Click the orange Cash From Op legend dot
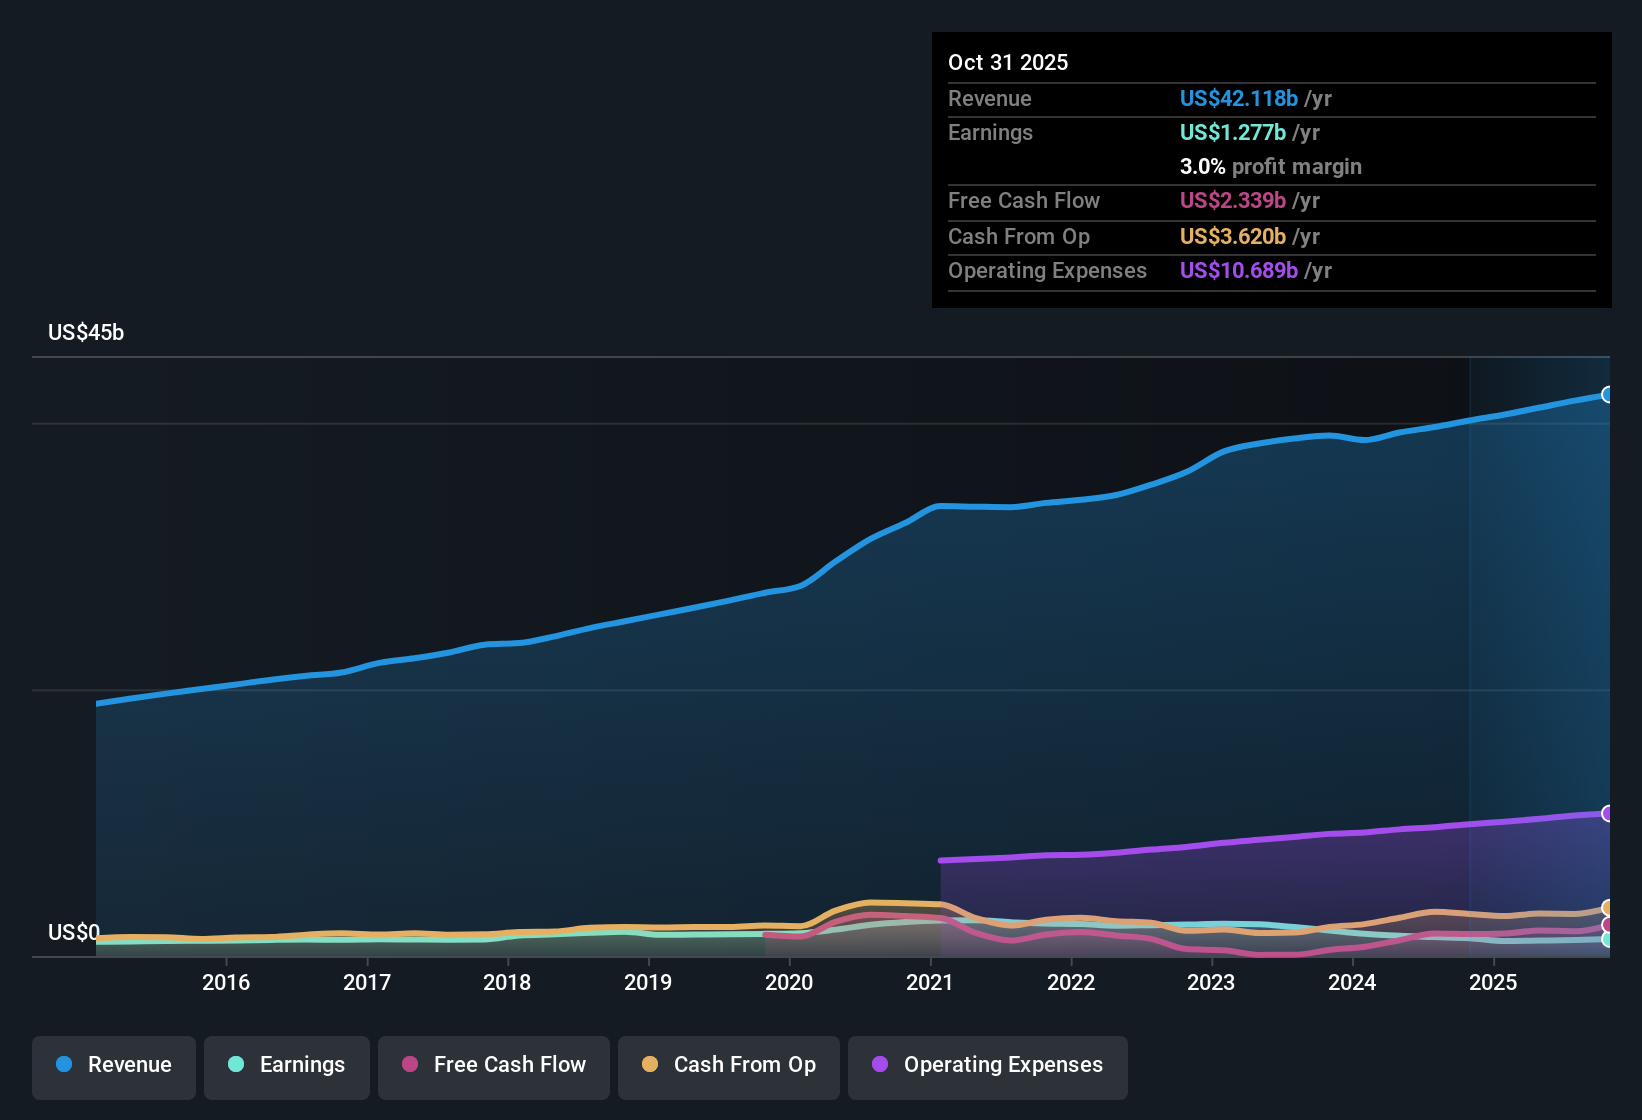This screenshot has width=1642, height=1120. [x=650, y=1065]
